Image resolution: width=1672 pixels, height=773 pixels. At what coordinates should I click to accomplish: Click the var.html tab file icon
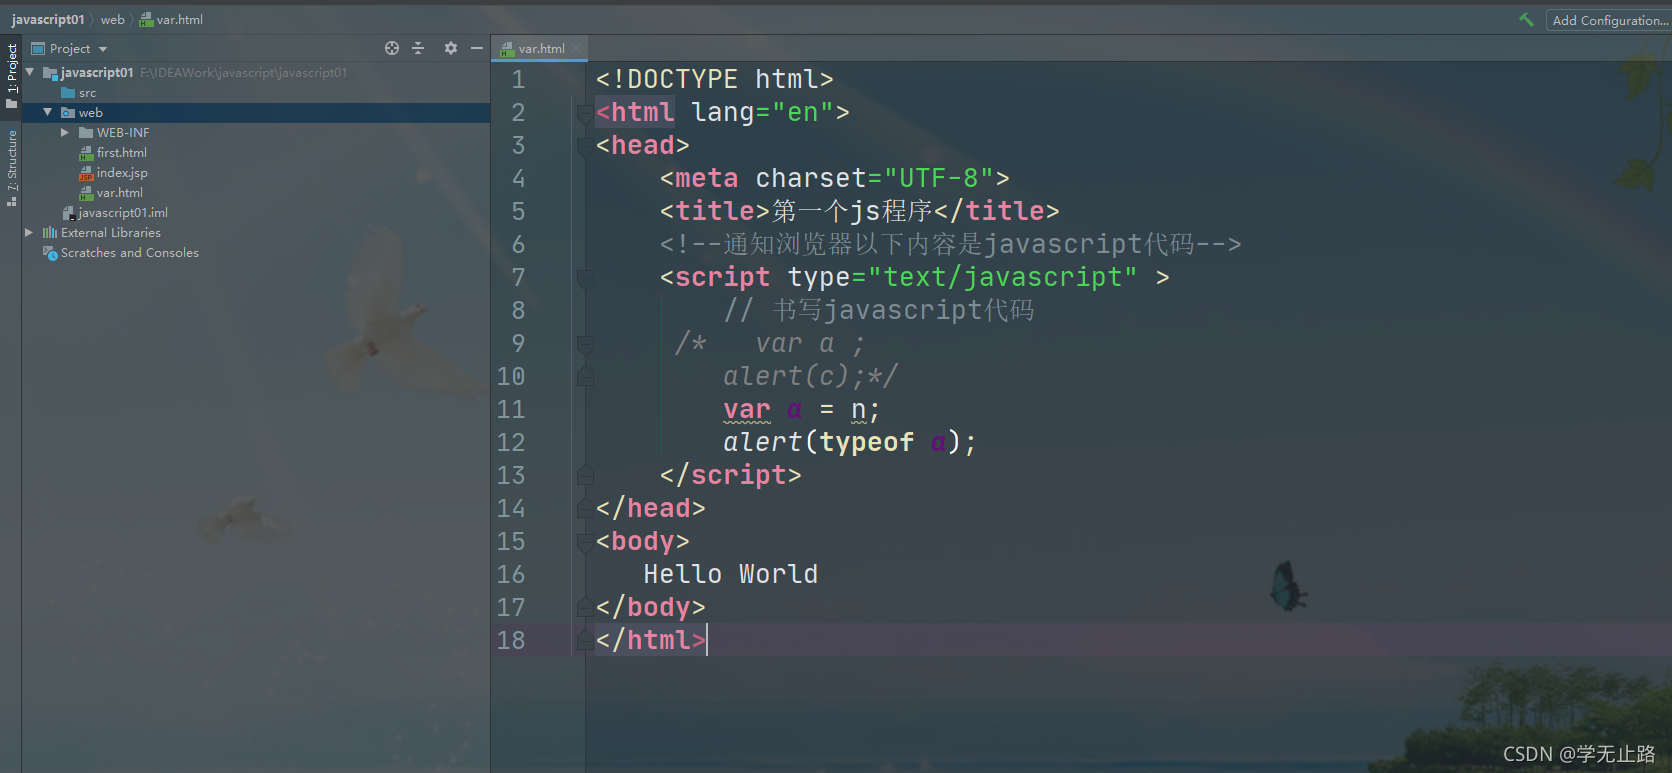[x=507, y=48]
